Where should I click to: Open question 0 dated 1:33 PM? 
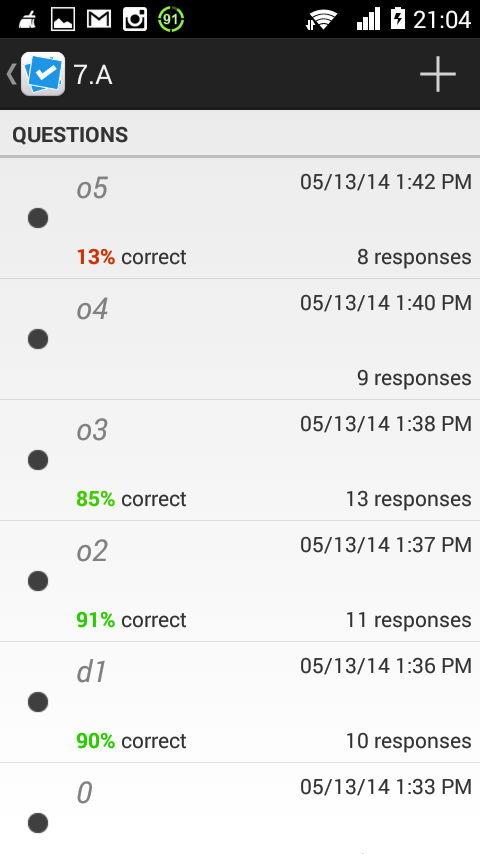(240, 809)
